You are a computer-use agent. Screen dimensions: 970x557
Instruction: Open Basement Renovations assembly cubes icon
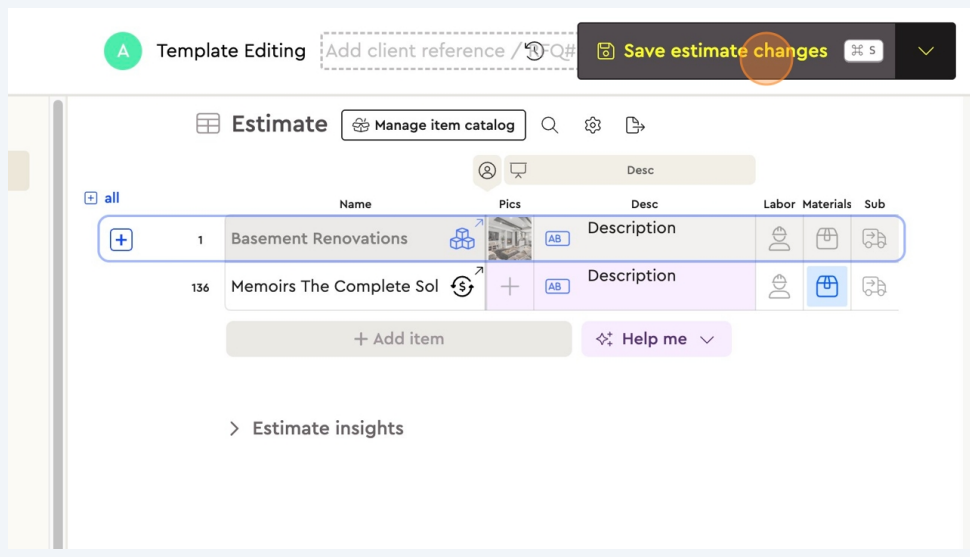[462, 239]
